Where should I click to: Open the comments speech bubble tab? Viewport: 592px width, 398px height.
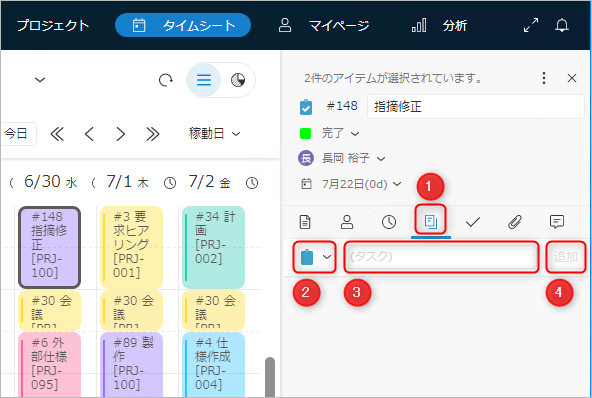click(557, 222)
